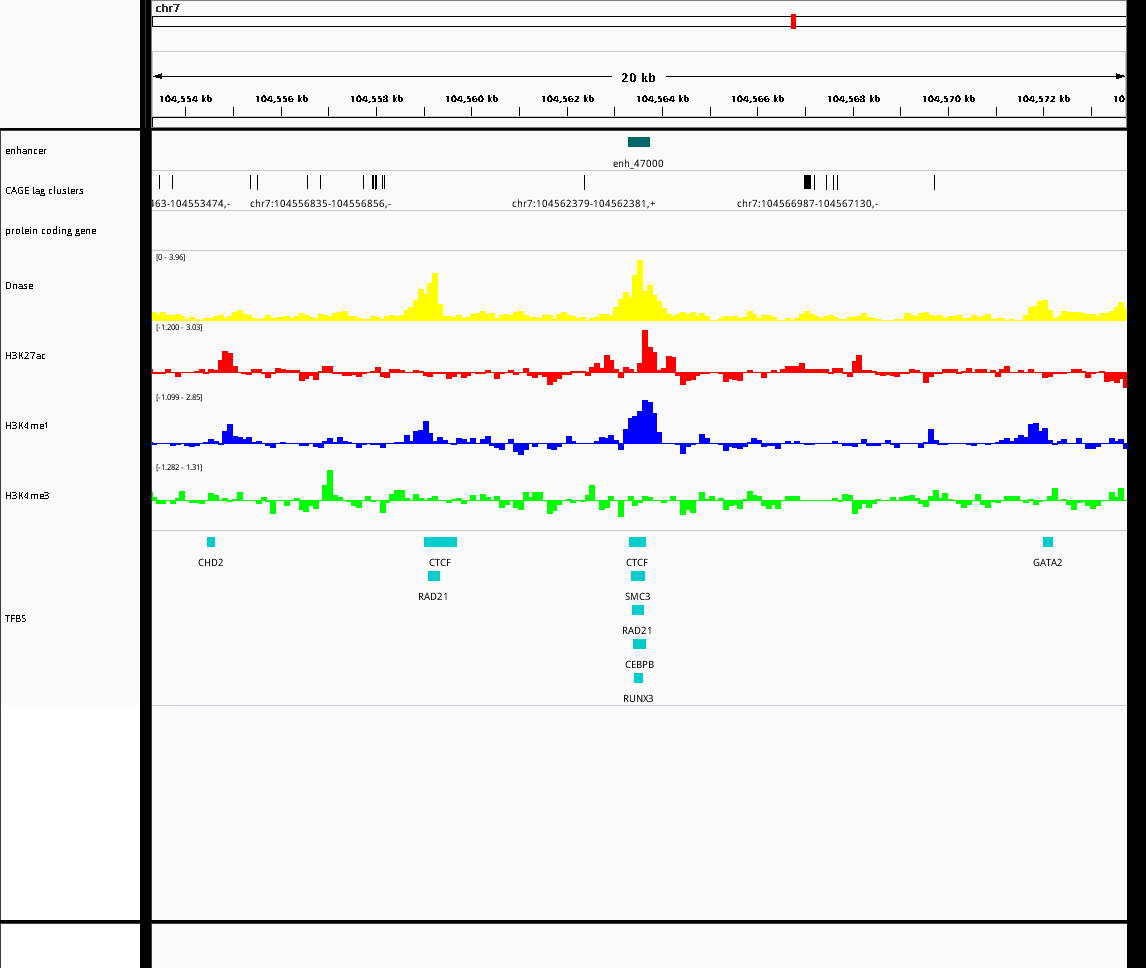Select the Dnase track name
Image resolution: width=1146 pixels, height=968 pixels.
pos(19,286)
